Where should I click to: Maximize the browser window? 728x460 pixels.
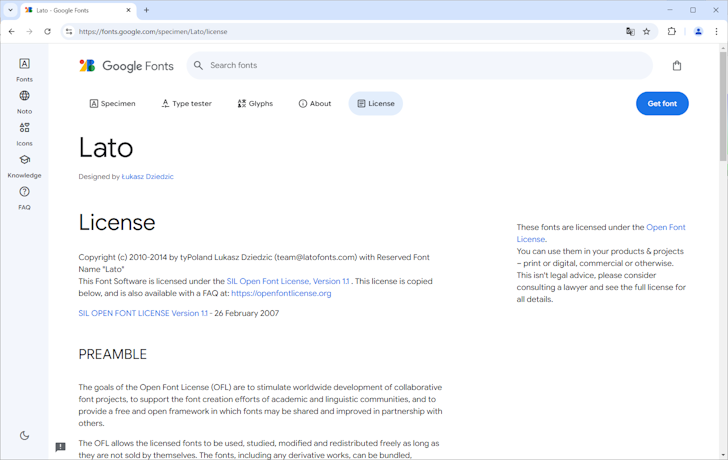[693, 10]
